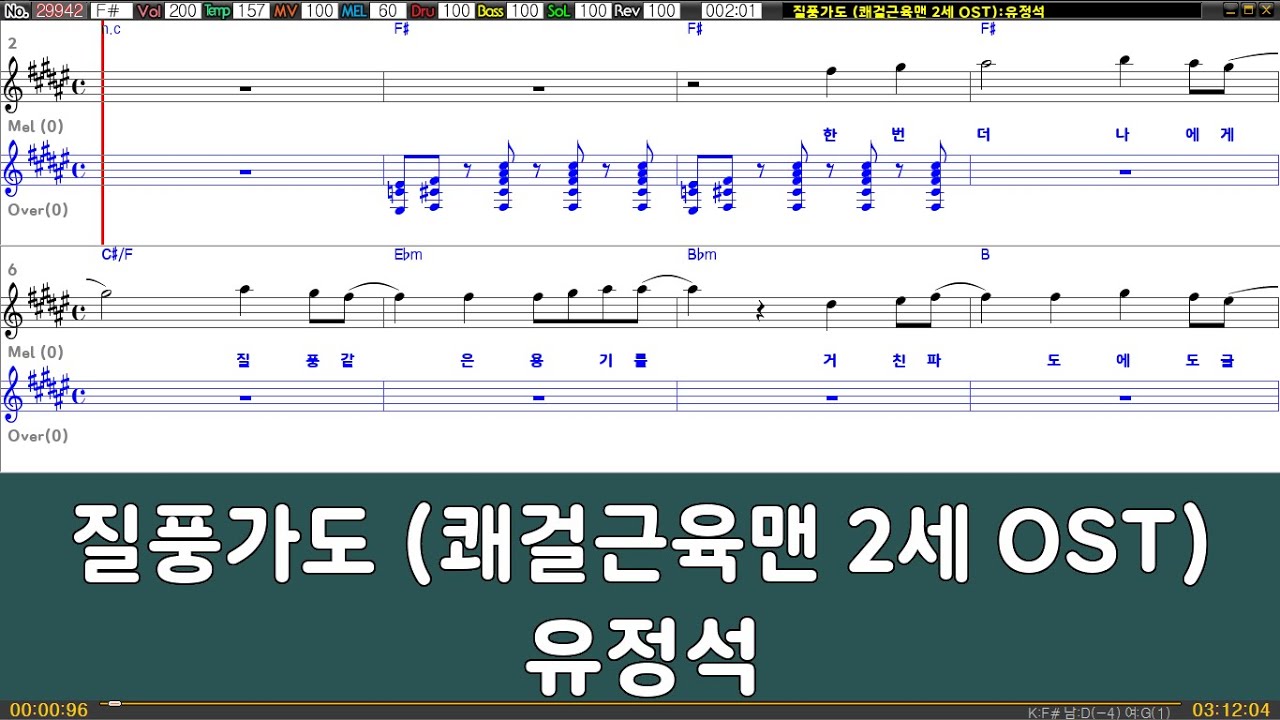Click the lyric syllable 질
The height and width of the screenshot is (720, 1280).
pos(243,361)
